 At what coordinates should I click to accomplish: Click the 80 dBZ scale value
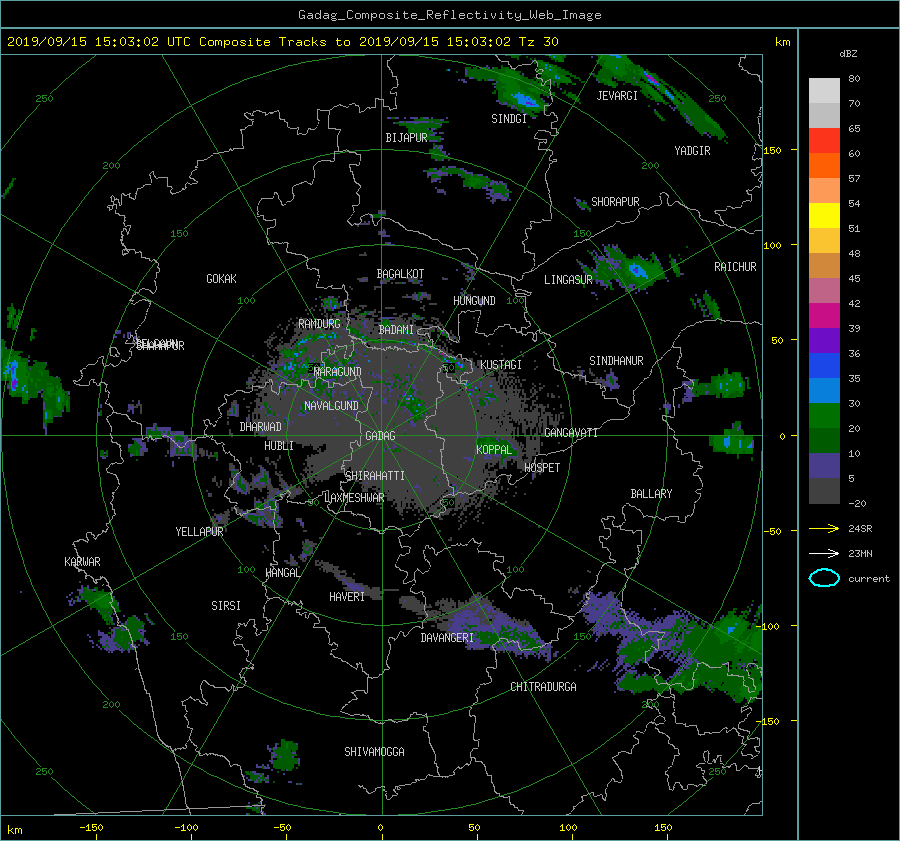coord(854,79)
